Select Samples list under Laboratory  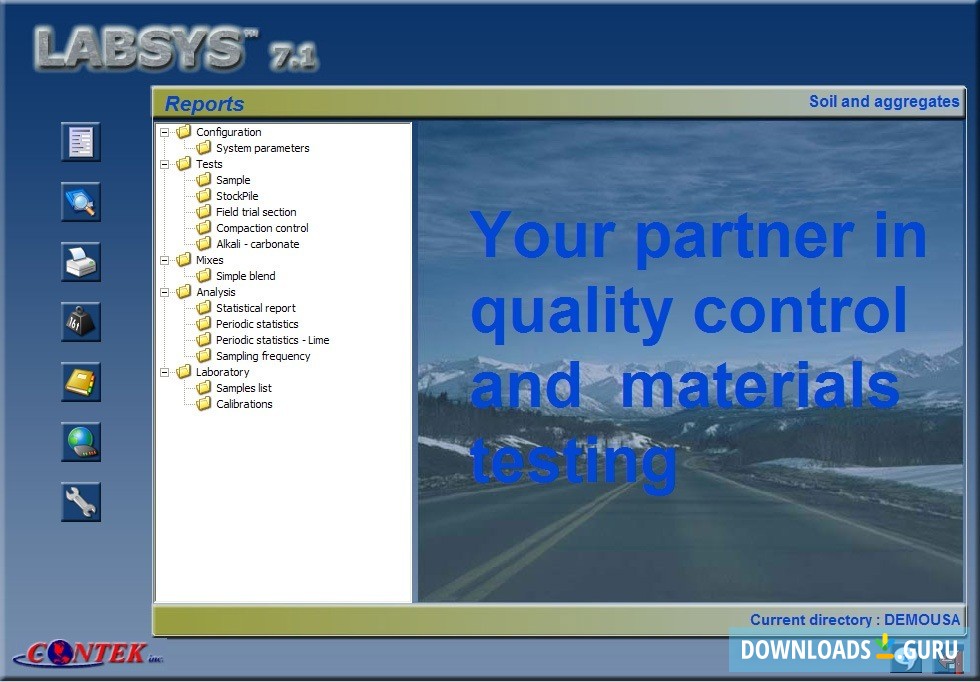tap(244, 388)
